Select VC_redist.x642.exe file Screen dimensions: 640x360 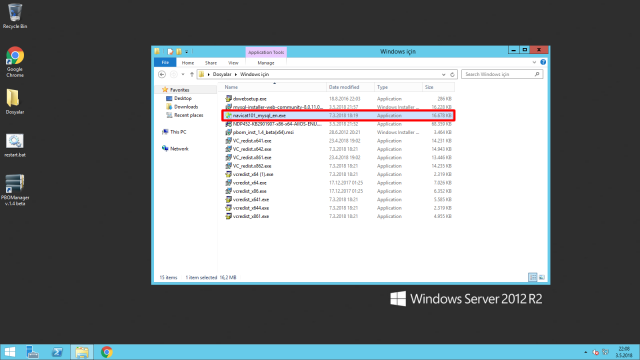click(338, 149)
